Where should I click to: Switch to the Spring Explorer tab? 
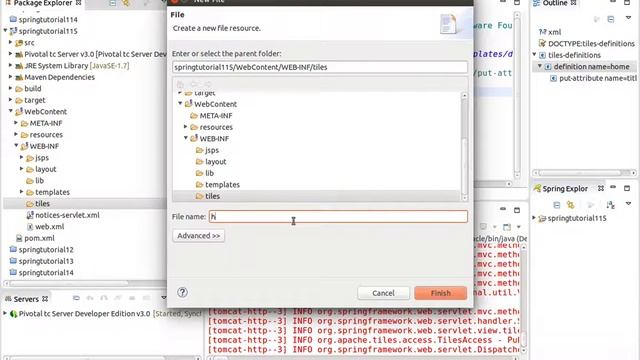pyautogui.click(x=565, y=189)
